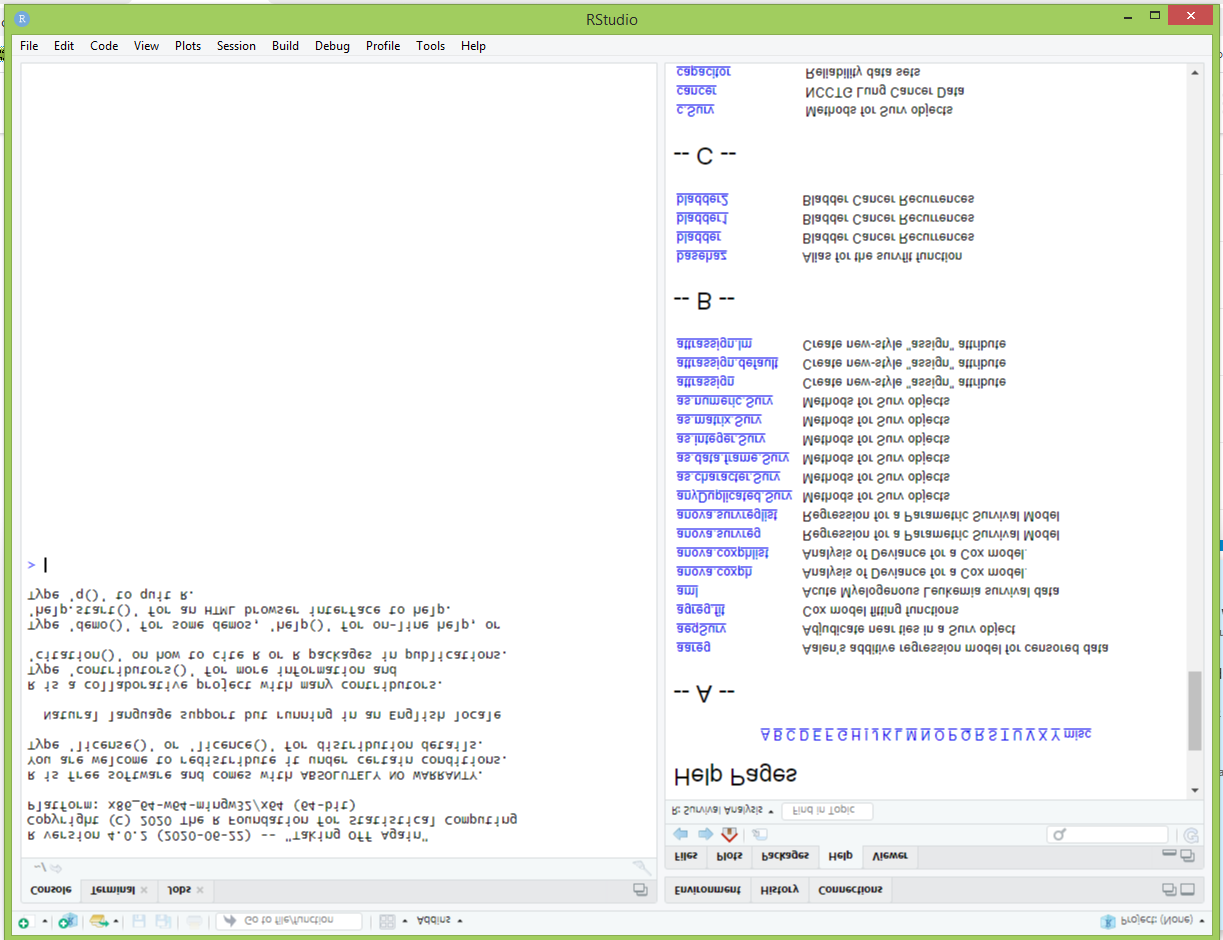This screenshot has width=1223, height=940.
Task: Click the help Home icon
Action: 730,834
